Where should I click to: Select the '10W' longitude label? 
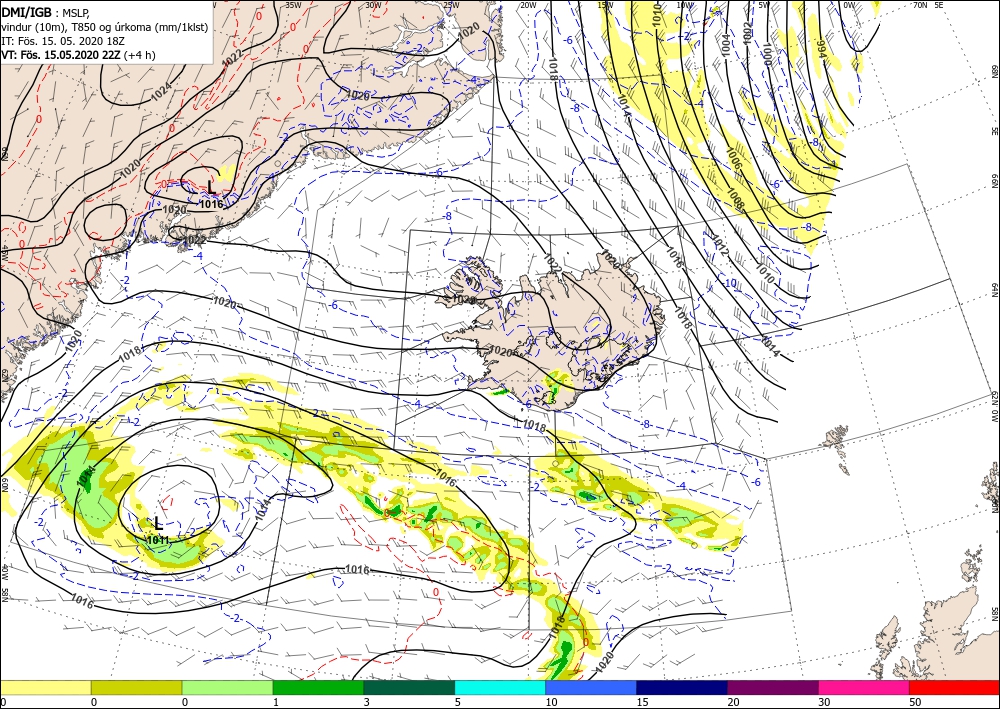click(x=684, y=5)
